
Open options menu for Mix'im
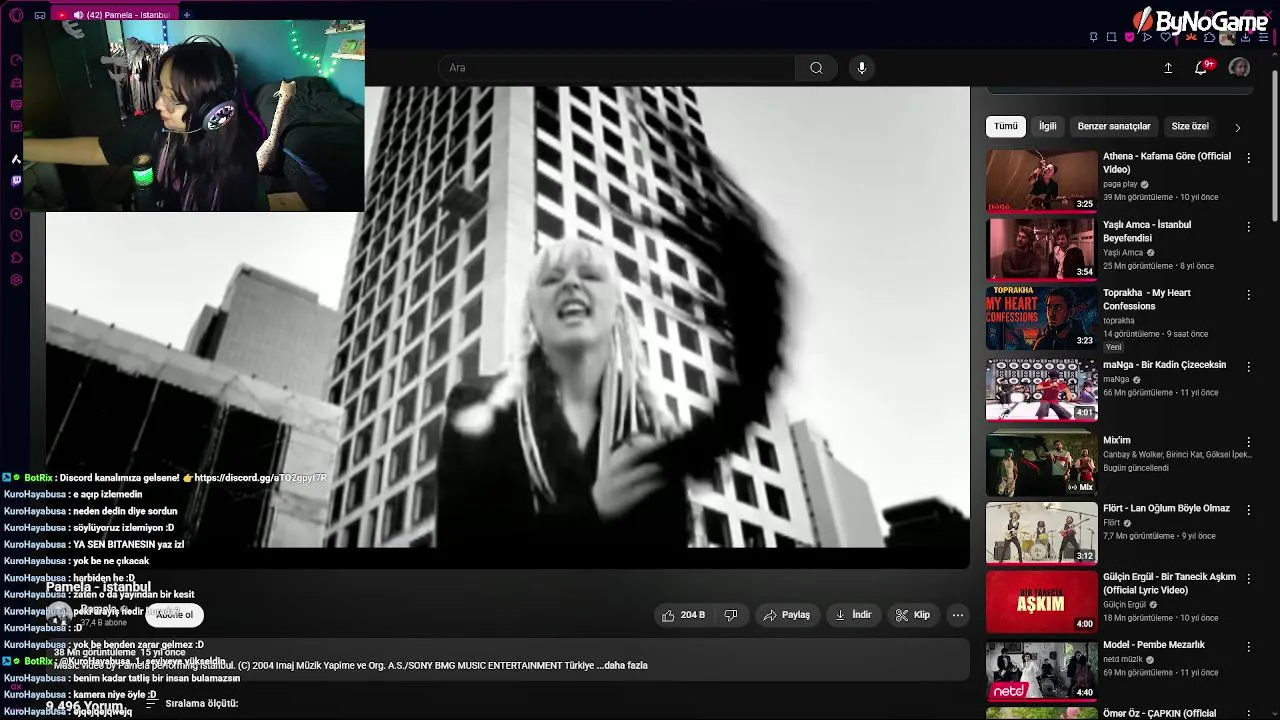pyautogui.click(x=1248, y=442)
